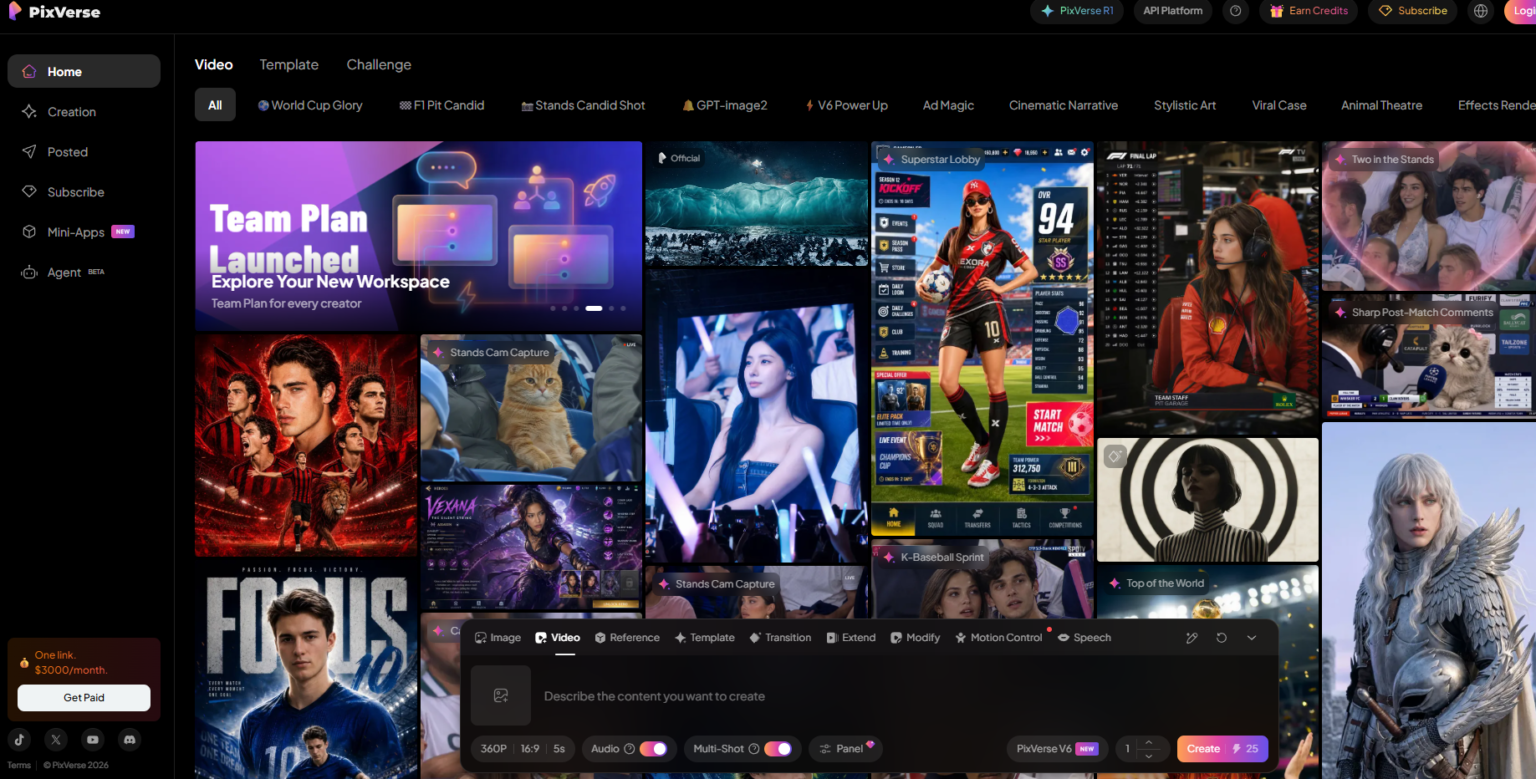Select Modify mode in creation panel
Screen dimensions: 1536x779
click(915, 637)
